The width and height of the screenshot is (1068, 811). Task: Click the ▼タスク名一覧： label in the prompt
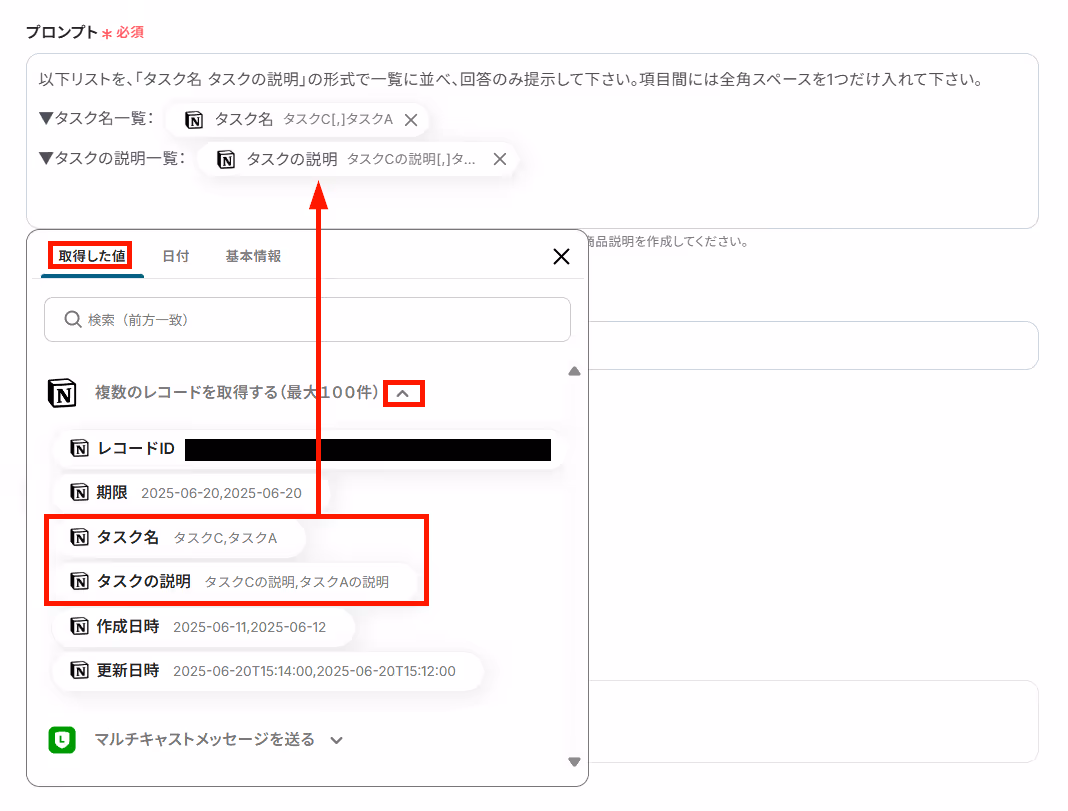(x=96, y=118)
